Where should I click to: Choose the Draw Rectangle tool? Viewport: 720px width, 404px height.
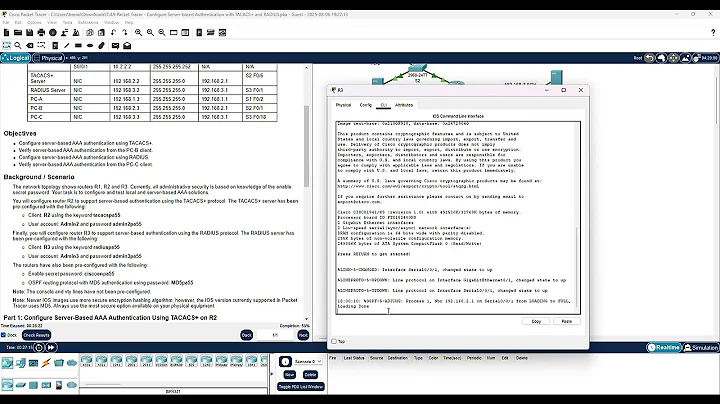pos(78,45)
